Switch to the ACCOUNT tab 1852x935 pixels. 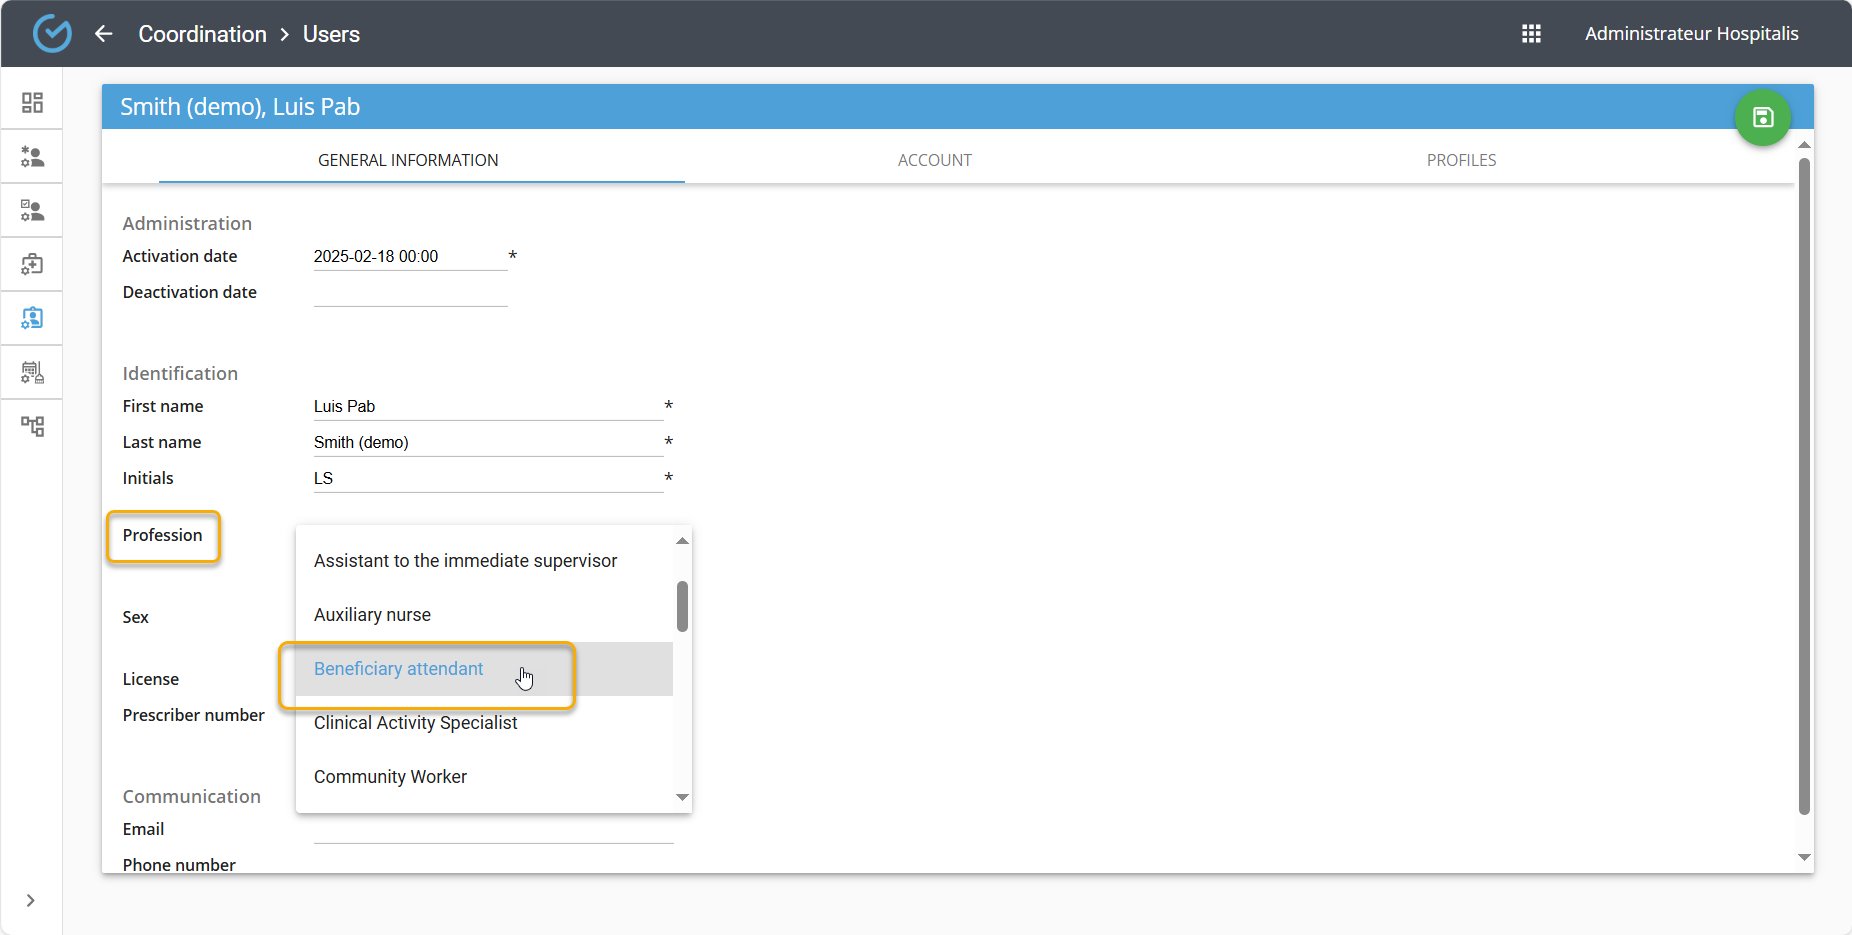(934, 160)
